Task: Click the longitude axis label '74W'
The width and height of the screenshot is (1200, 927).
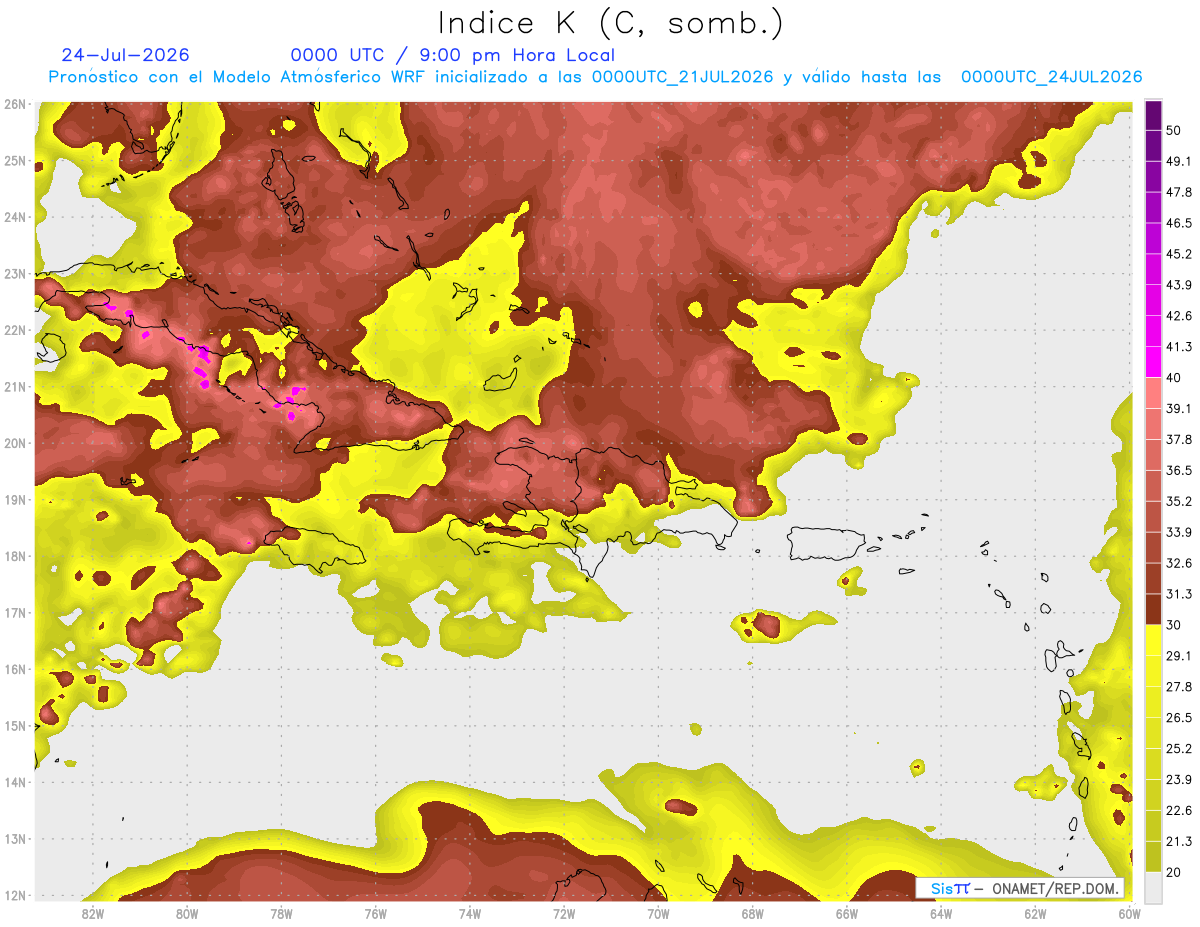Action: 470,913
